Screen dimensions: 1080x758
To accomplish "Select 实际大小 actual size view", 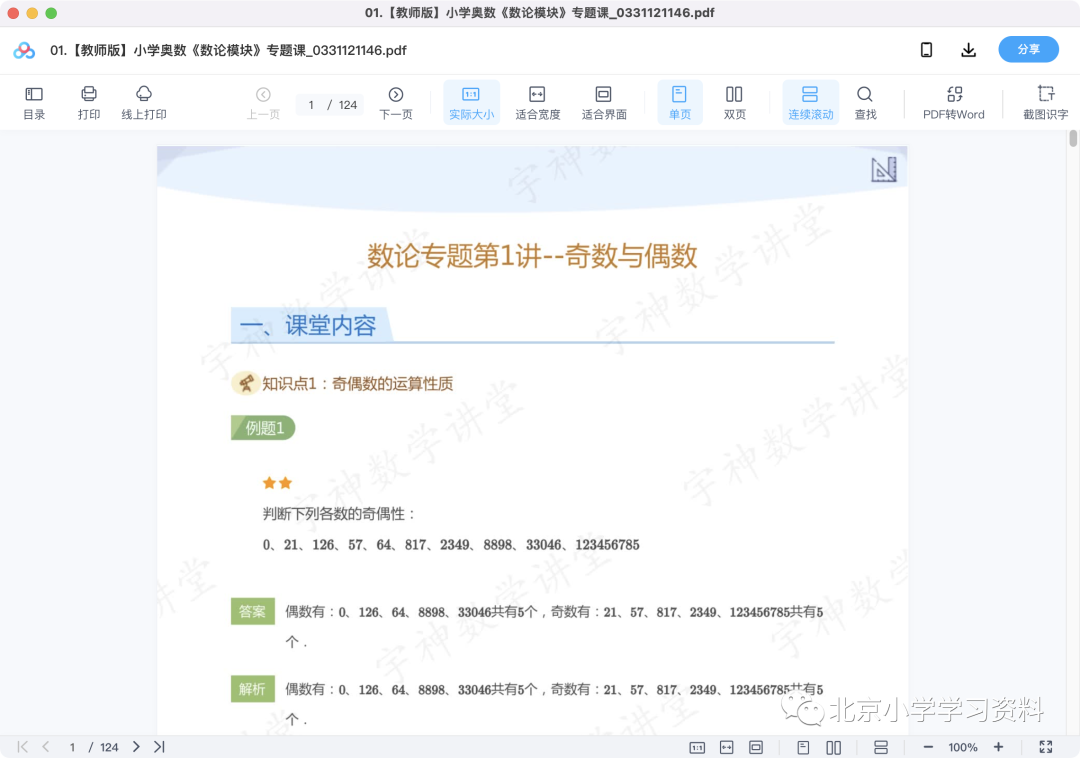I will [471, 103].
